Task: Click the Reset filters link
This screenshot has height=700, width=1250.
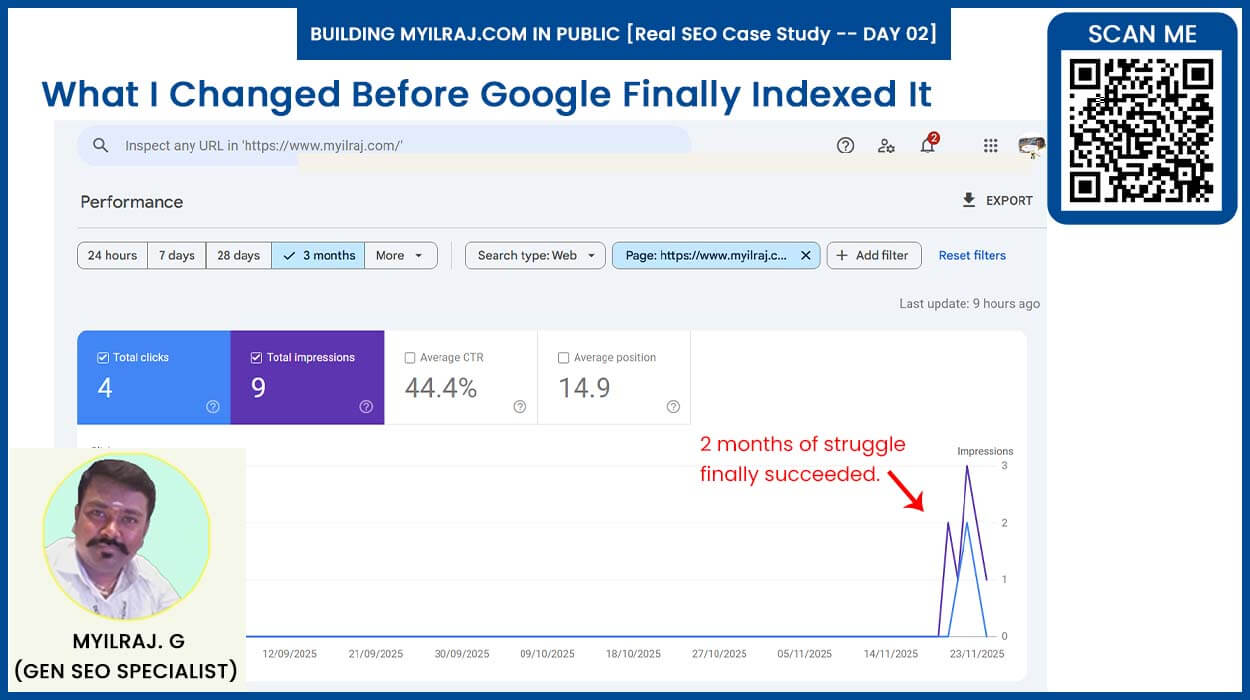Action: [x=971, y=255]
